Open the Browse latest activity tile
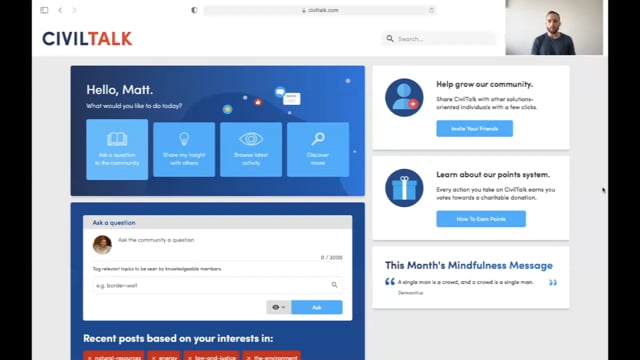The width and height of the screenshot is (640, 360). [251, 149]
